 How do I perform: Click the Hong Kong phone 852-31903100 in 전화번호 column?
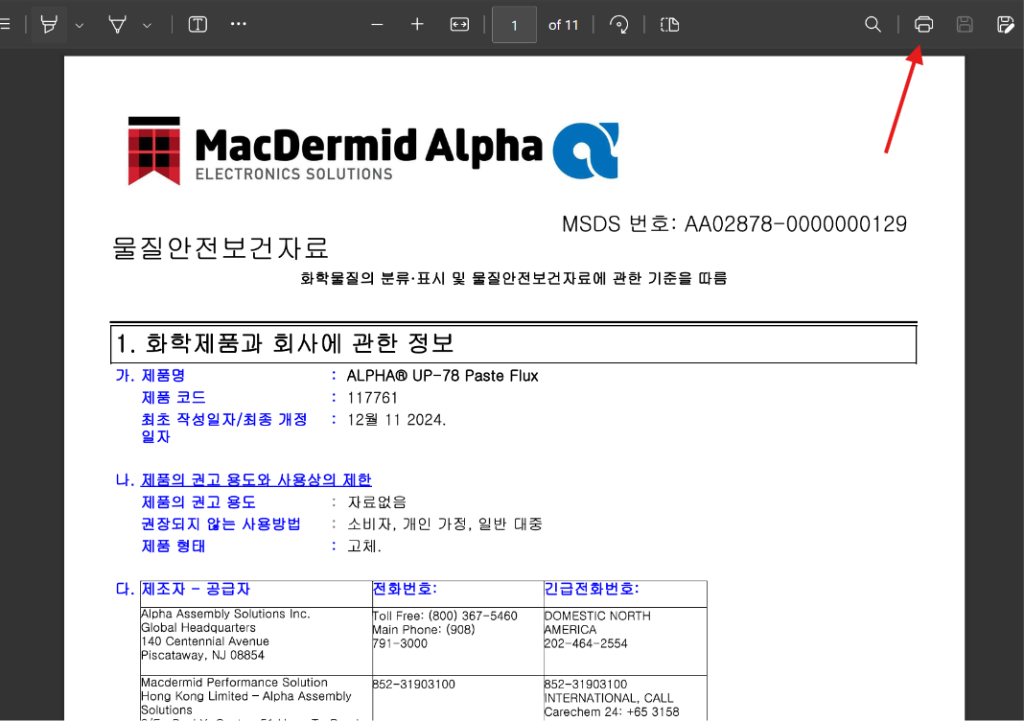[x=413, y=684]
